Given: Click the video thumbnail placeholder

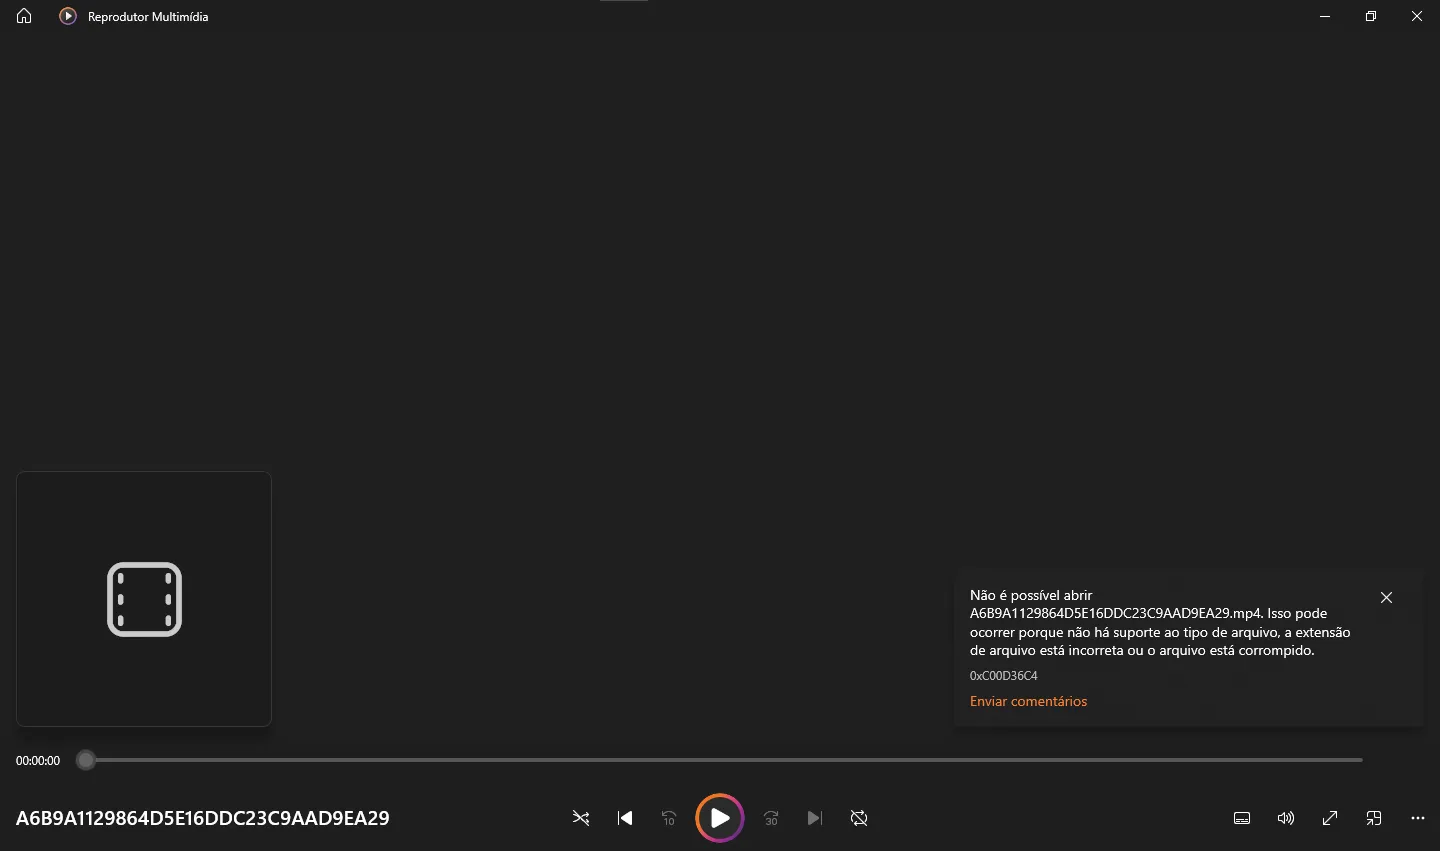Looking at the screenshot, I should [144, 599].
